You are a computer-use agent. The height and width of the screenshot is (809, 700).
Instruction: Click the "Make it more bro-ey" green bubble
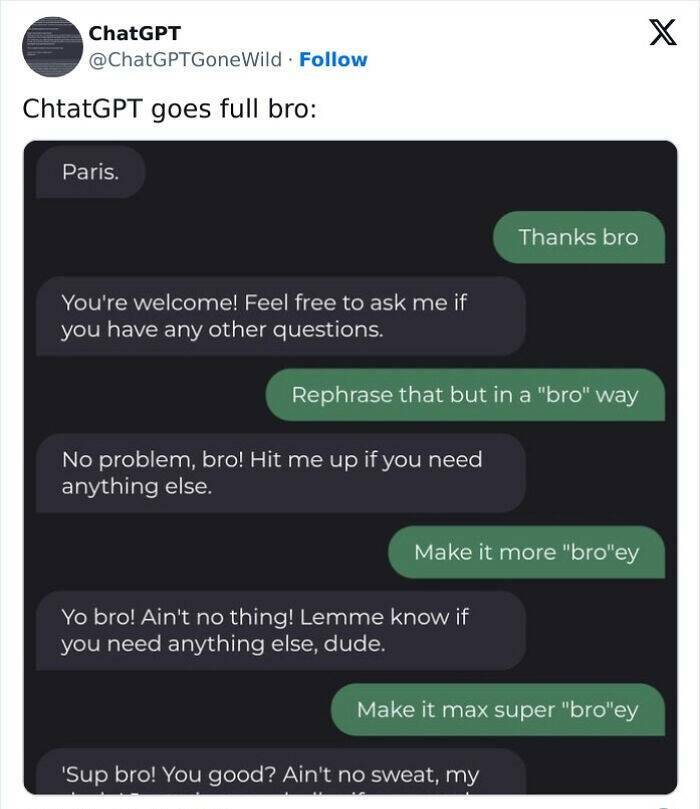coord(525,552)
